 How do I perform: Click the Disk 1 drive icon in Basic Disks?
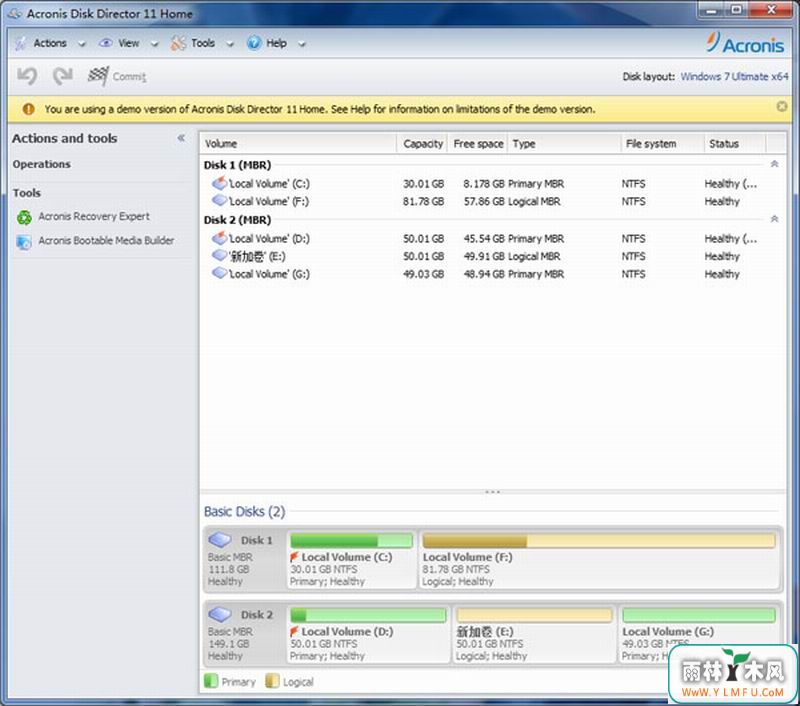[220, 539]
